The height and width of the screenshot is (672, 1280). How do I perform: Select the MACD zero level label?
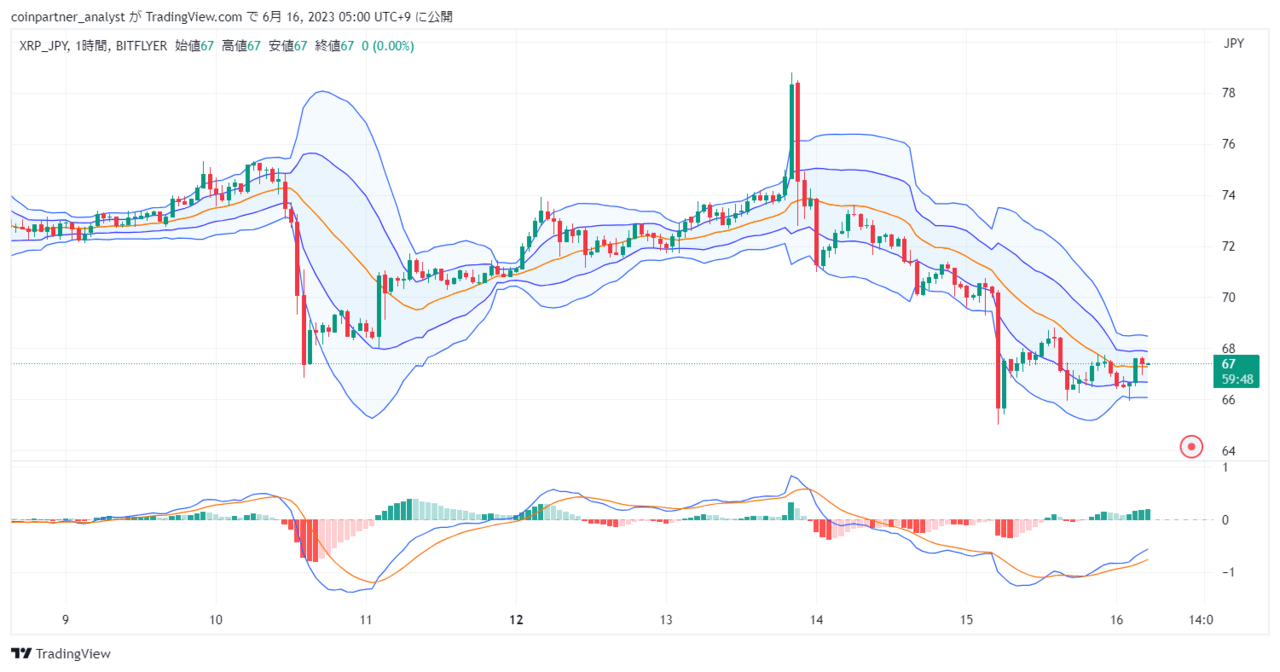(1224, 520)
